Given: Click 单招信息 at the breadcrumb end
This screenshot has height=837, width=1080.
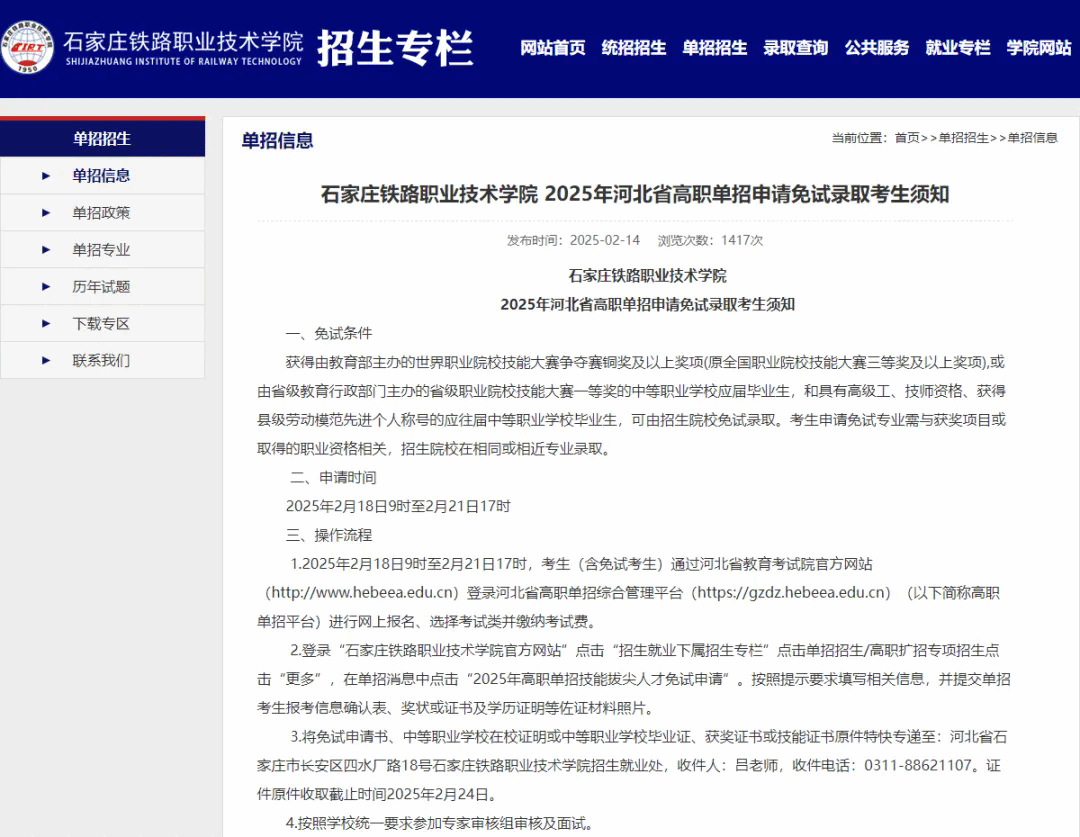Looking at the screenshot, I should tap(1032, 138).
